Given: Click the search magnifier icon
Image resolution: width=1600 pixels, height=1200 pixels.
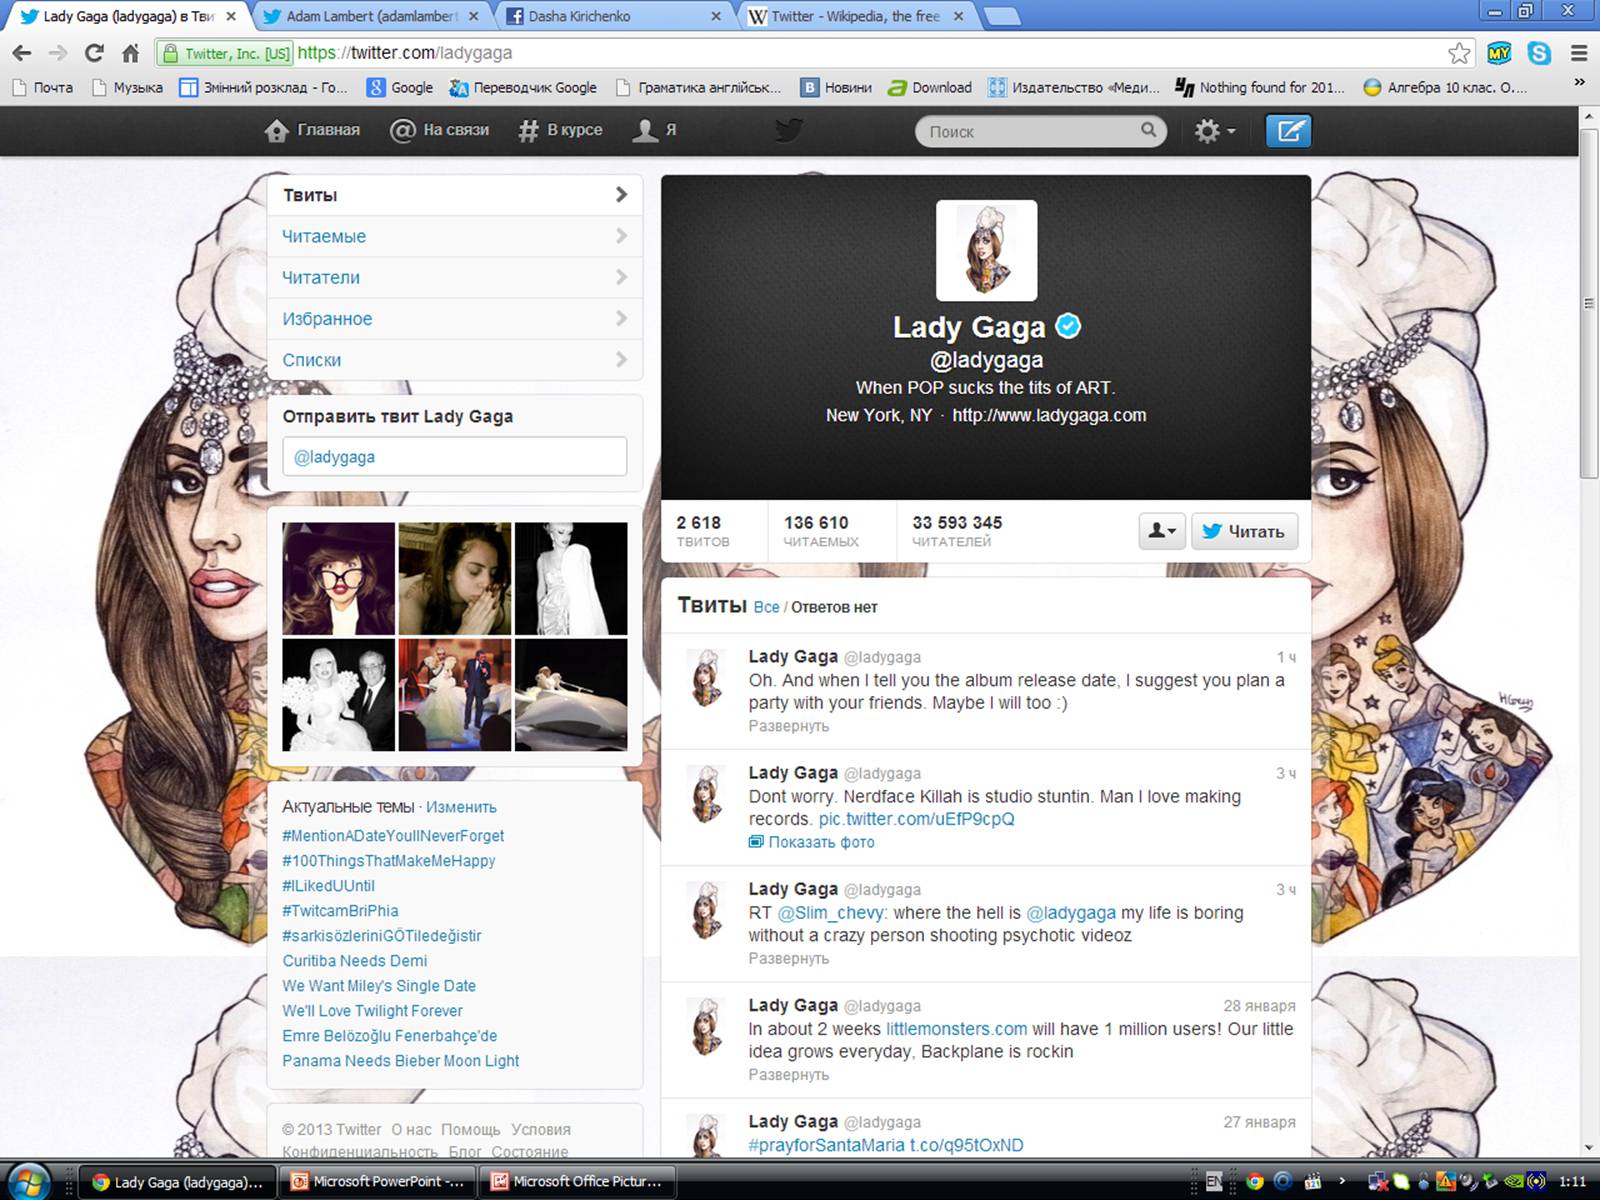Looking at the screenshot, I should (x=1149, y=130).
